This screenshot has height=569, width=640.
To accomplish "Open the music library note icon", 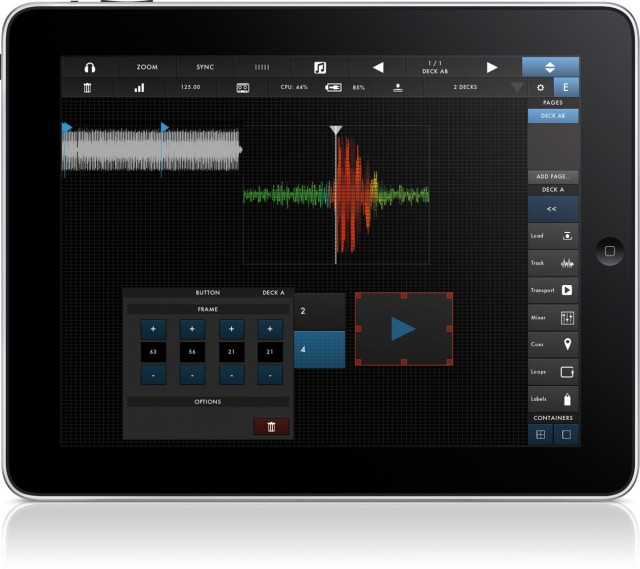I will click(x=320, y=67).
